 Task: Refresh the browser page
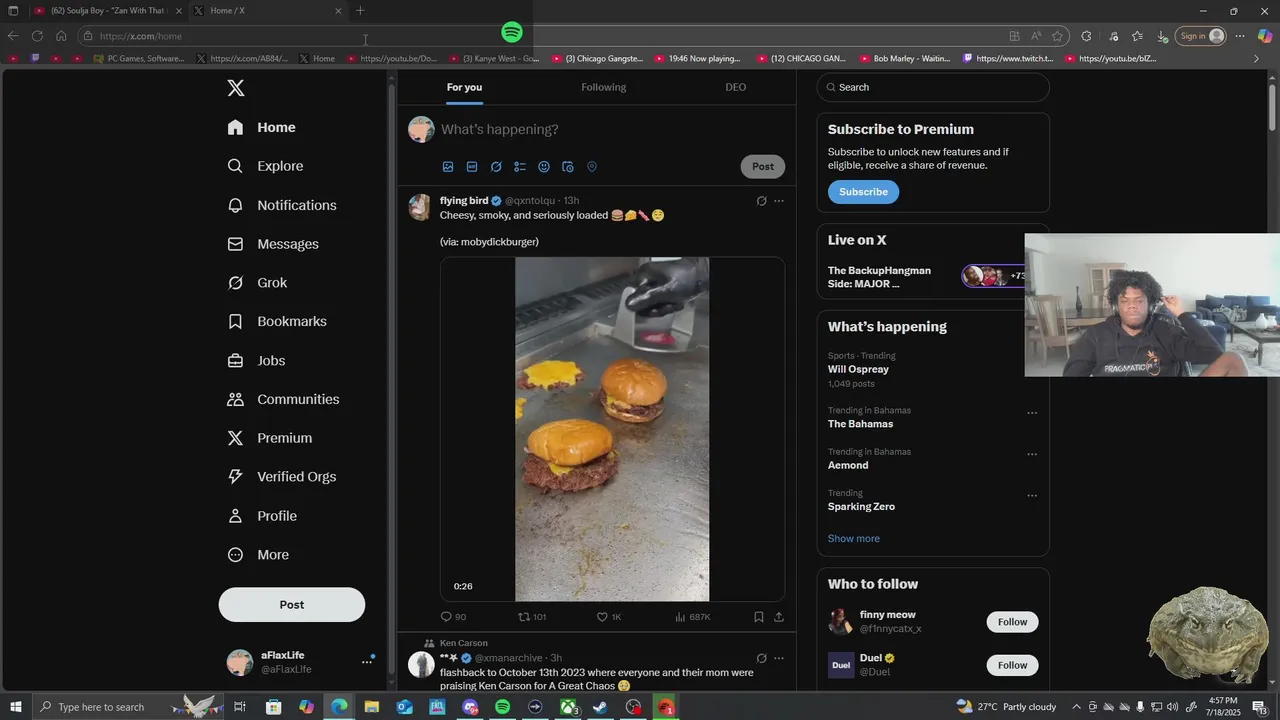pyautogui.click(x=37, y=36)
